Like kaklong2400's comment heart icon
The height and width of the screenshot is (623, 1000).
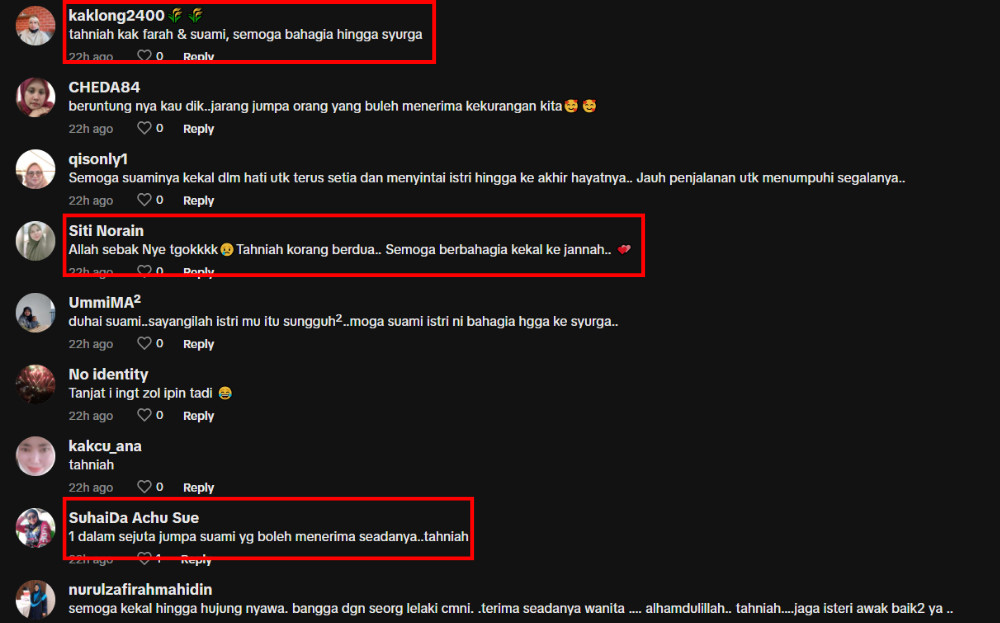(145, 56)
